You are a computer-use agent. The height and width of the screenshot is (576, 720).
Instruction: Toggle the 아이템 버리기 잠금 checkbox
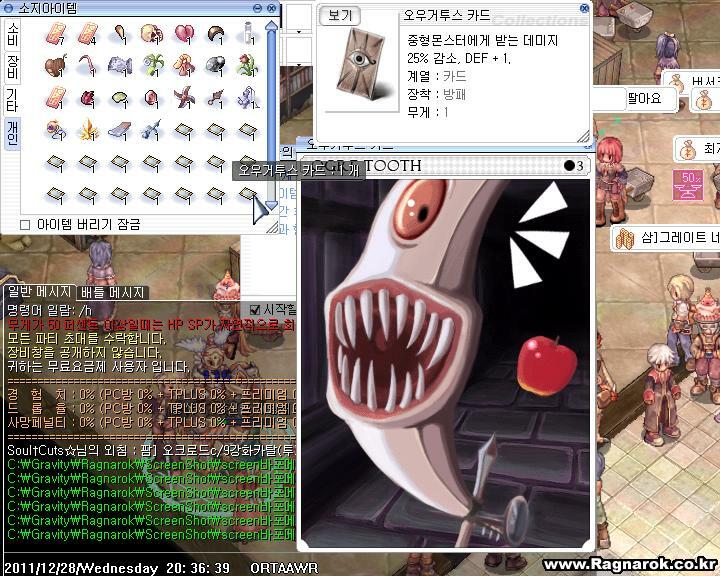click(x=26, y=225)
